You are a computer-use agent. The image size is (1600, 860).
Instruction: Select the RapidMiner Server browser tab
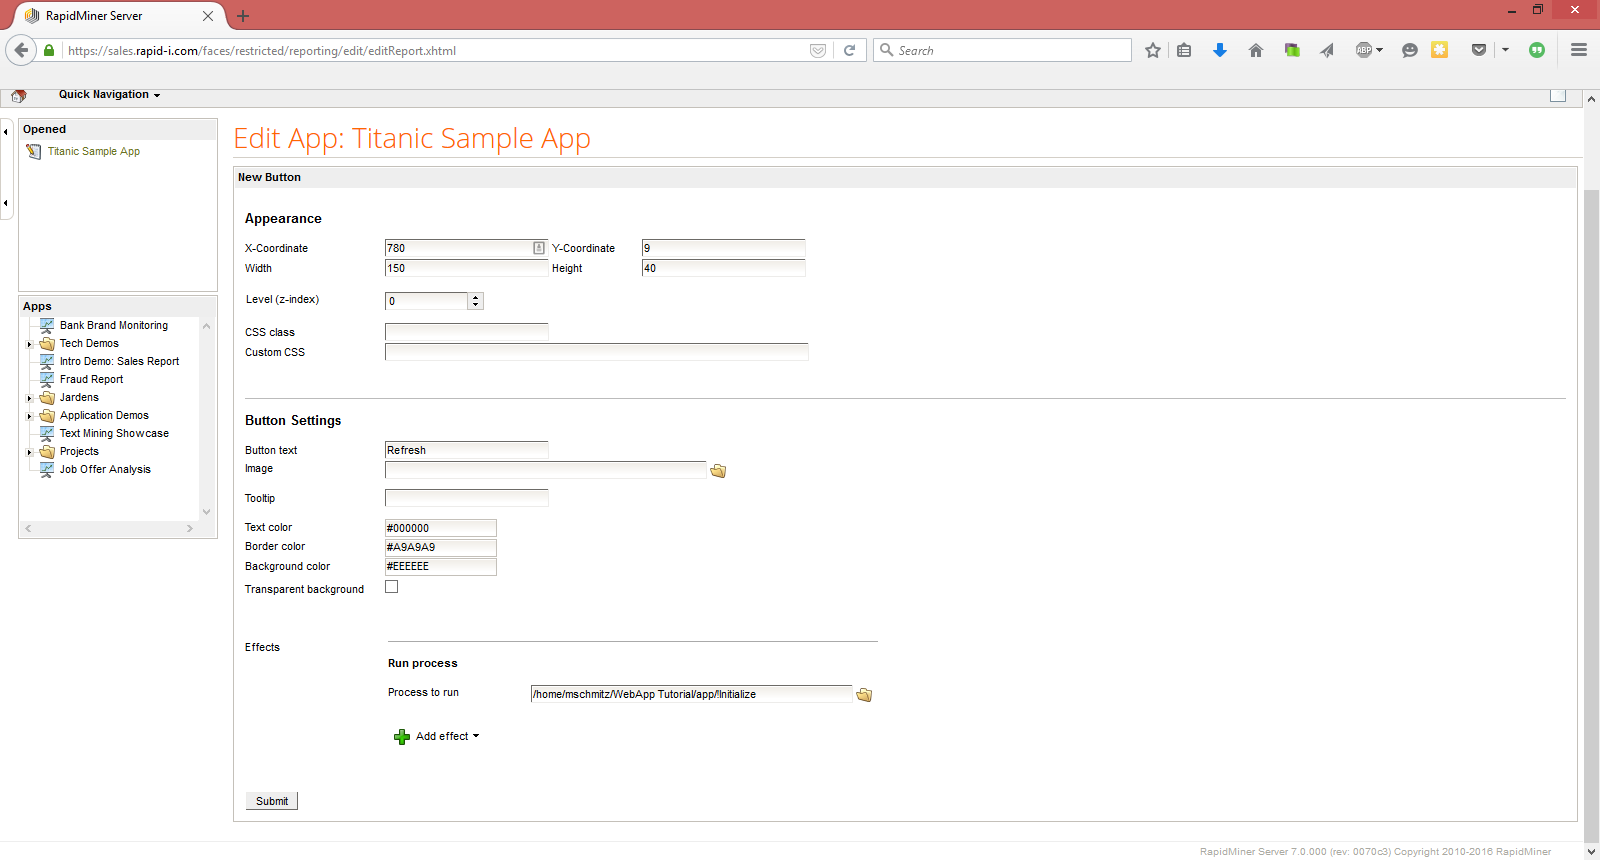pos(110,16)
